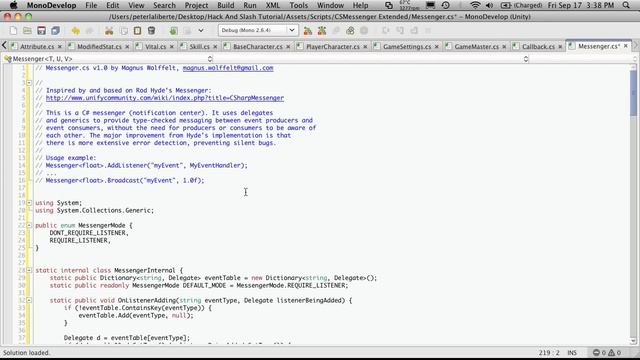640x360 pixels.
Task: Click the Save All toolbar icon
Action: click(x=55, y=31)
